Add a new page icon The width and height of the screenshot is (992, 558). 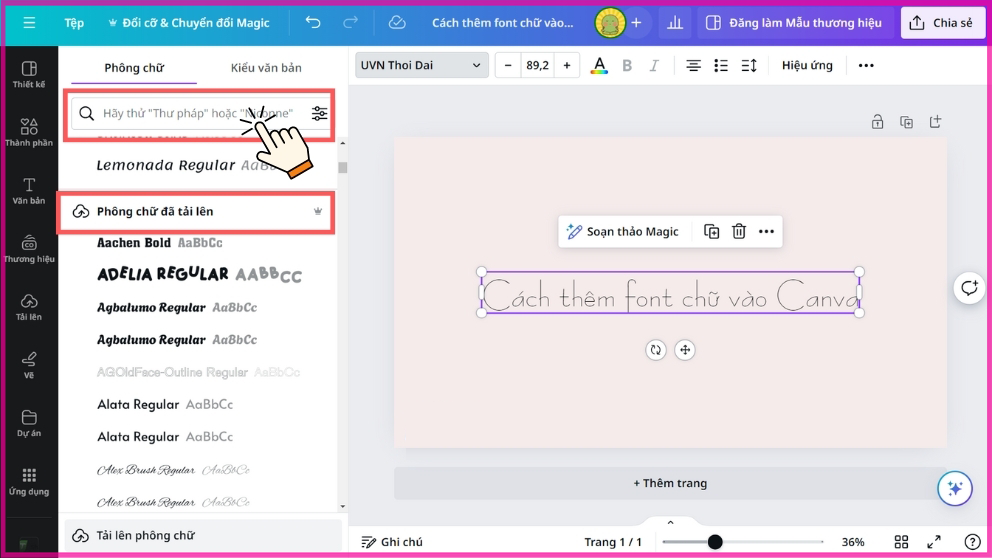pos(935,121)
